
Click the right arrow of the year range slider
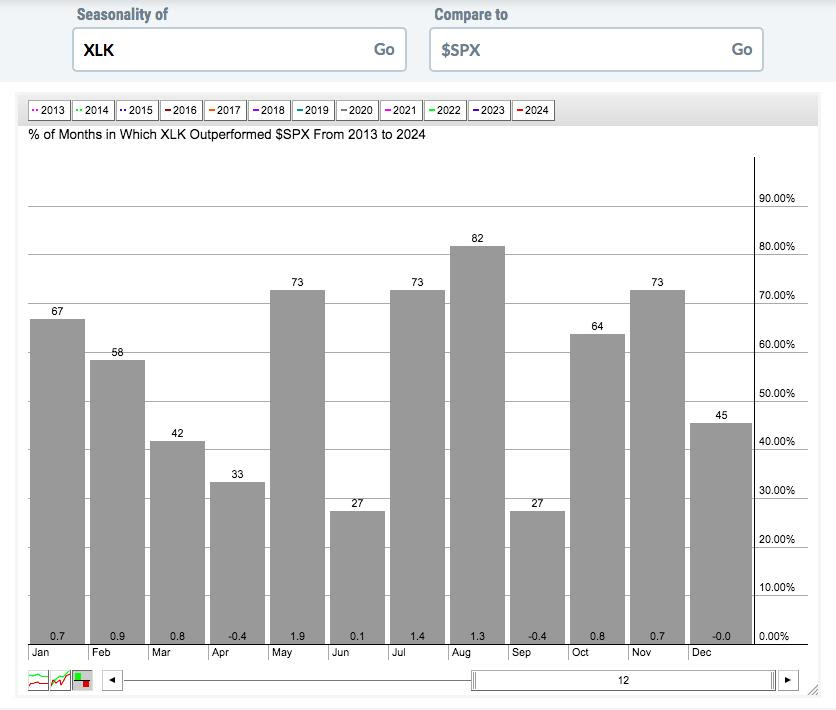click(787, 680)
